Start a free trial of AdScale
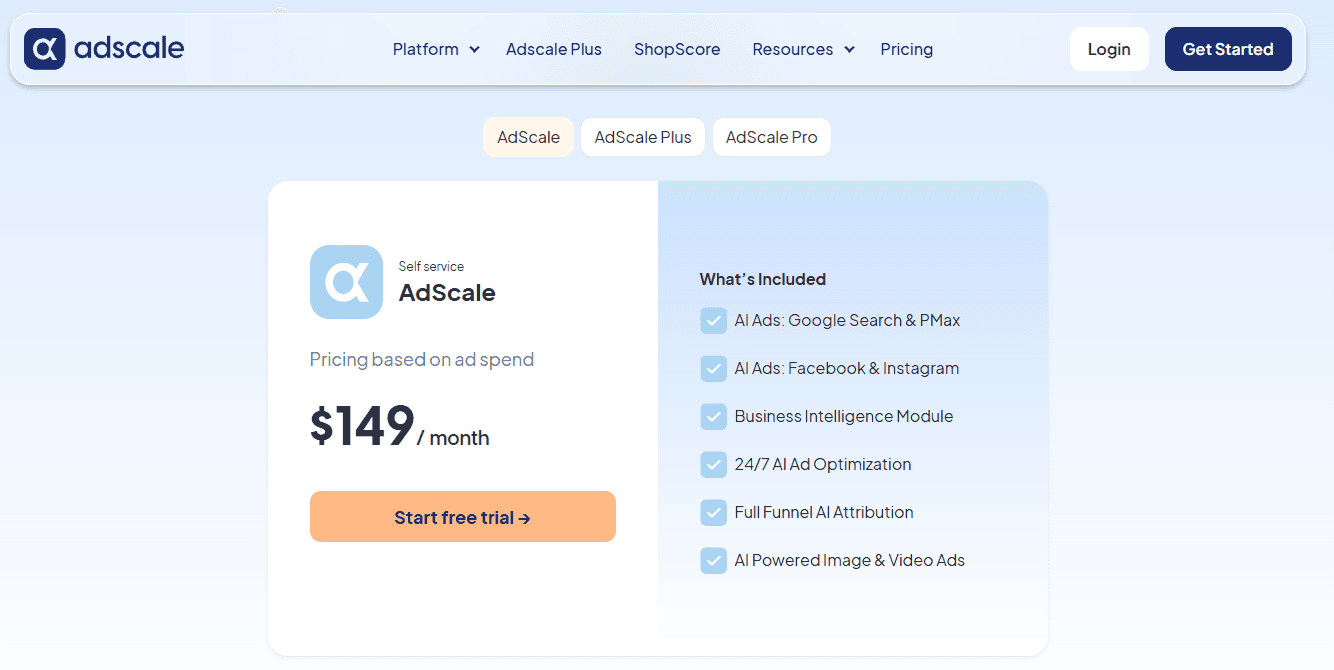This screenshot has height=670, width=1334. [462, 516]
